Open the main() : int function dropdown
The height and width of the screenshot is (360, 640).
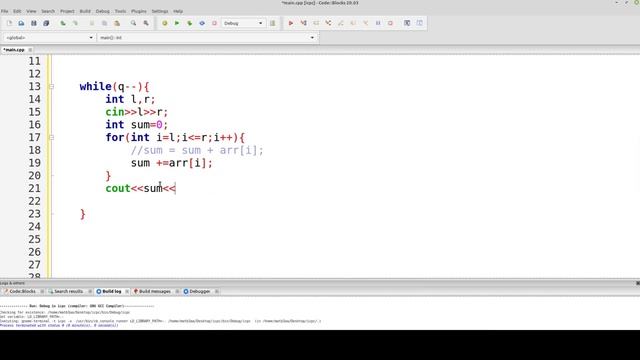(207, 38)
